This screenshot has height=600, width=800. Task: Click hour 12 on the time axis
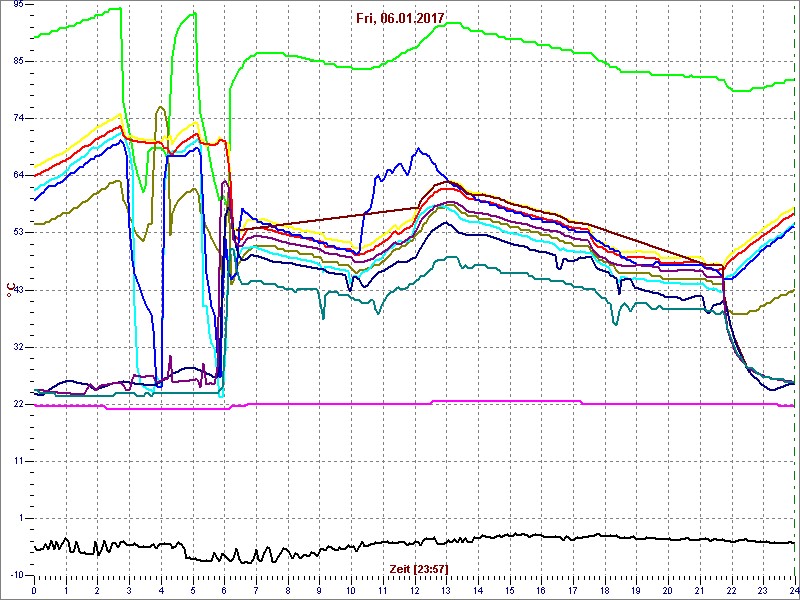pyautogui.click(x=415, y=589)
